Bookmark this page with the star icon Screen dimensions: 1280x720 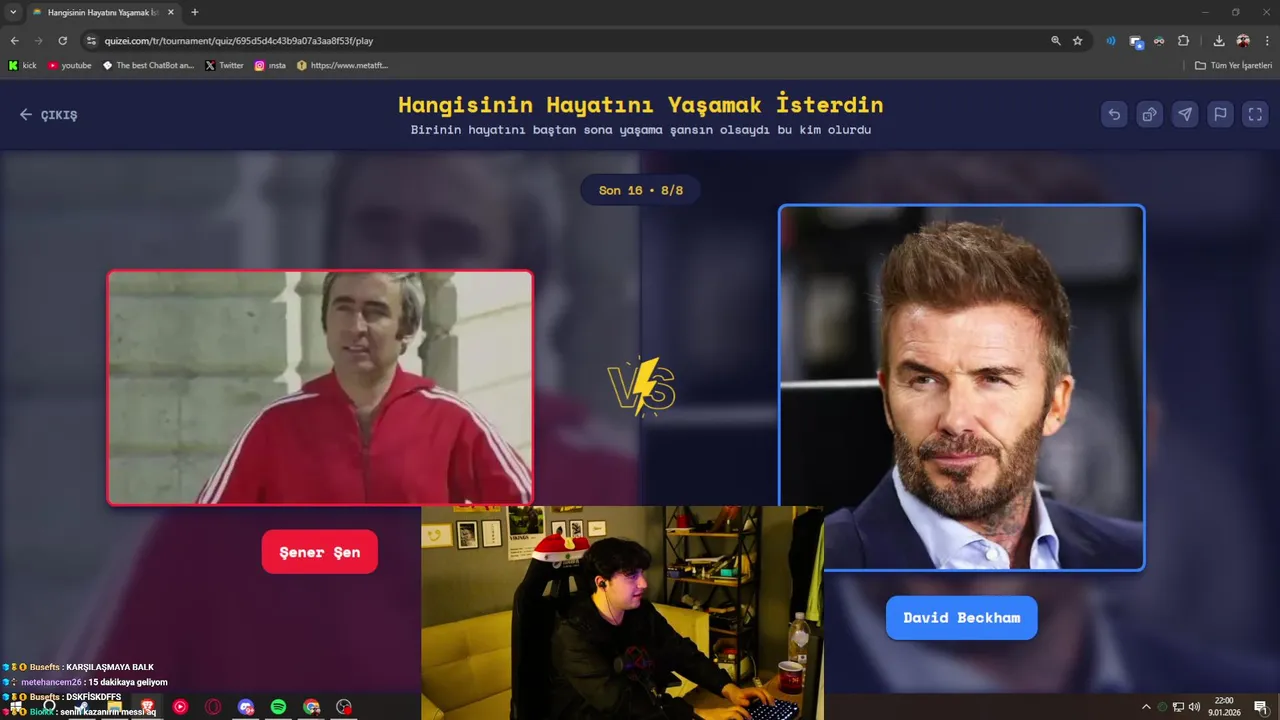point(1078,41)
